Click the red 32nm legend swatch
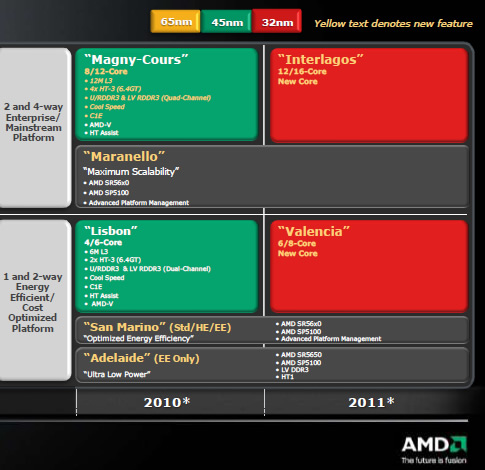 (x=277, y=22)
